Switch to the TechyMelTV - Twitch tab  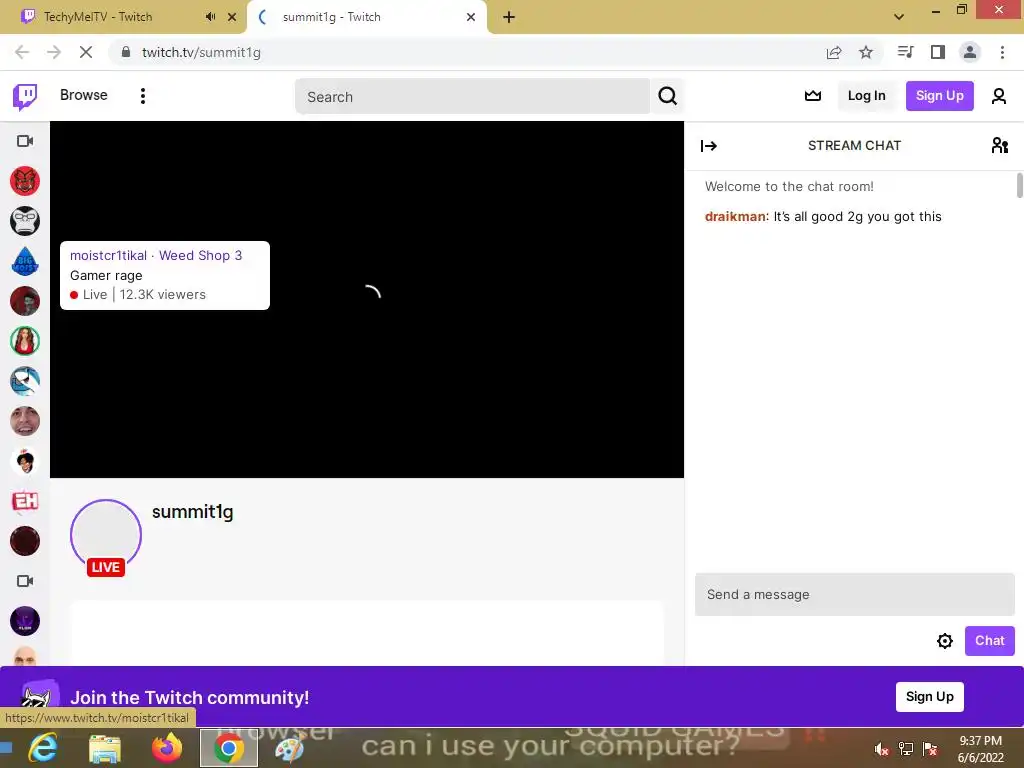tap(98, 17)
